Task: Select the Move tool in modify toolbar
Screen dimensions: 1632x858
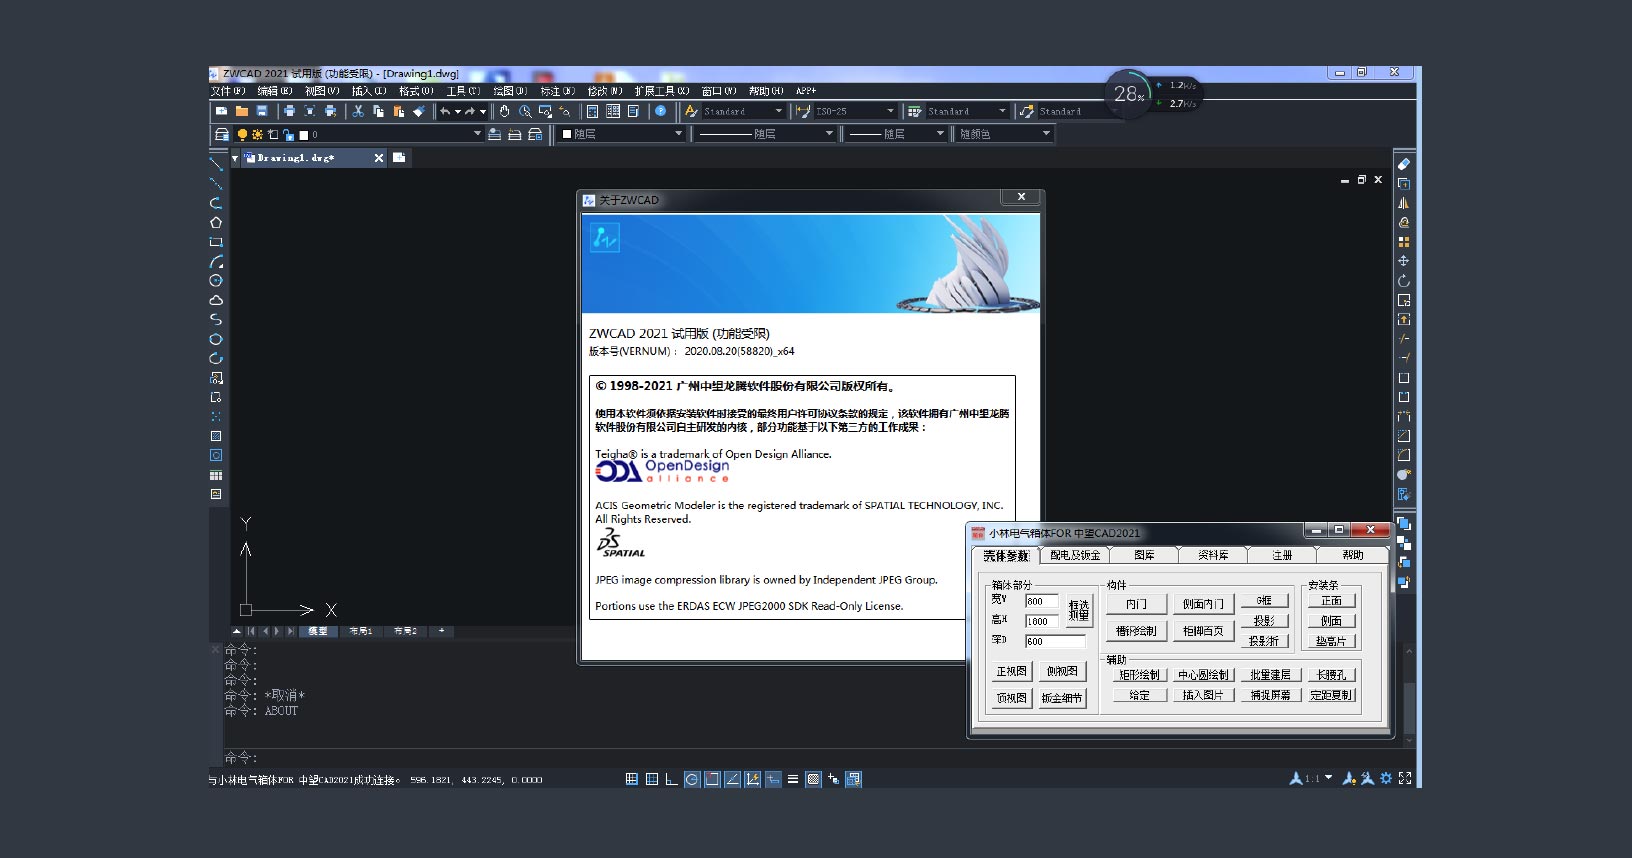Action: coord(1404,261)
